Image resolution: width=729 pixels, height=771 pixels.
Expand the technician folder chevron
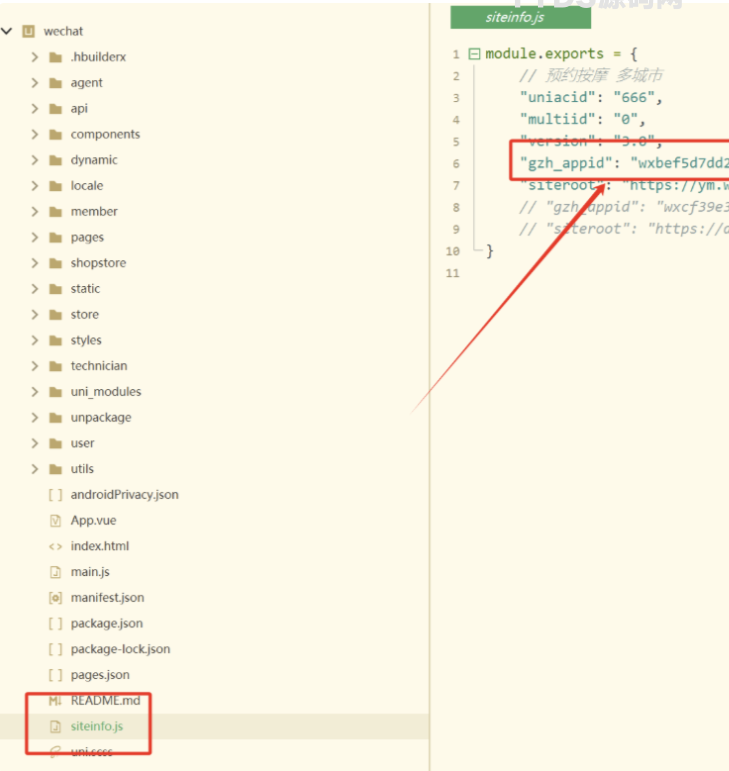pyautogui.click(x=35, y=366)
